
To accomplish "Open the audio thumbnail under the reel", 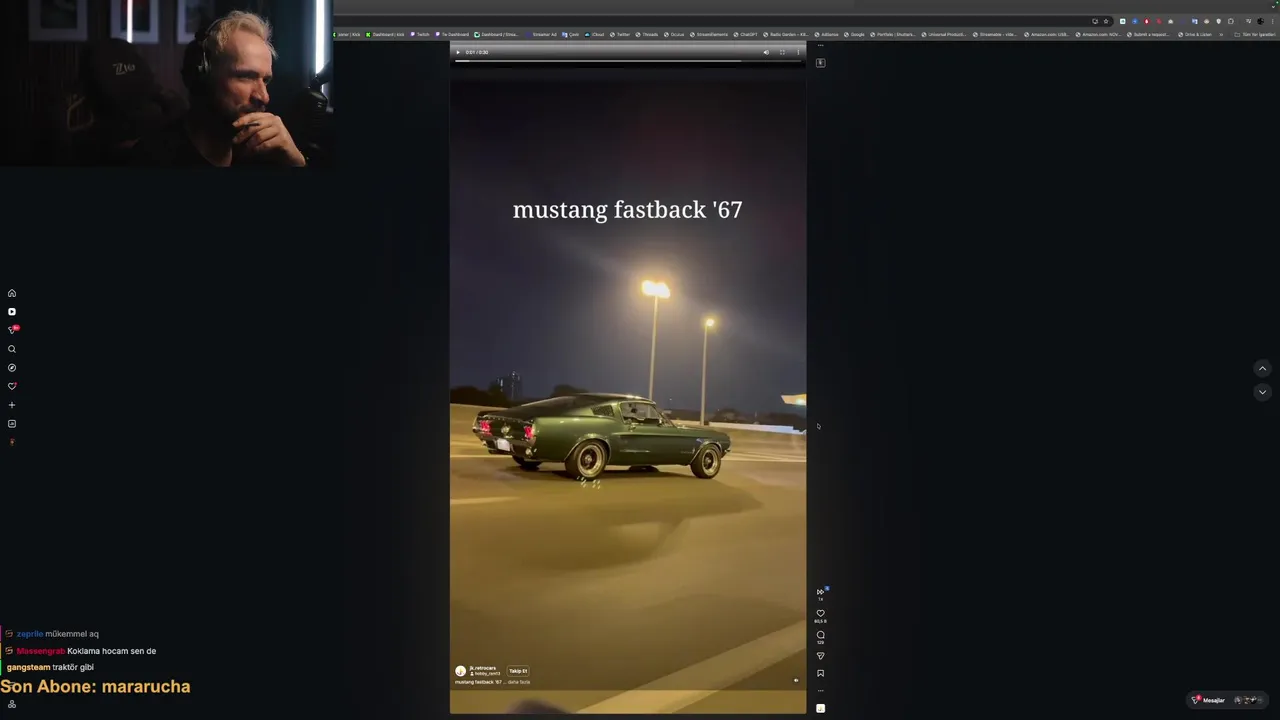I will [820, 708].
